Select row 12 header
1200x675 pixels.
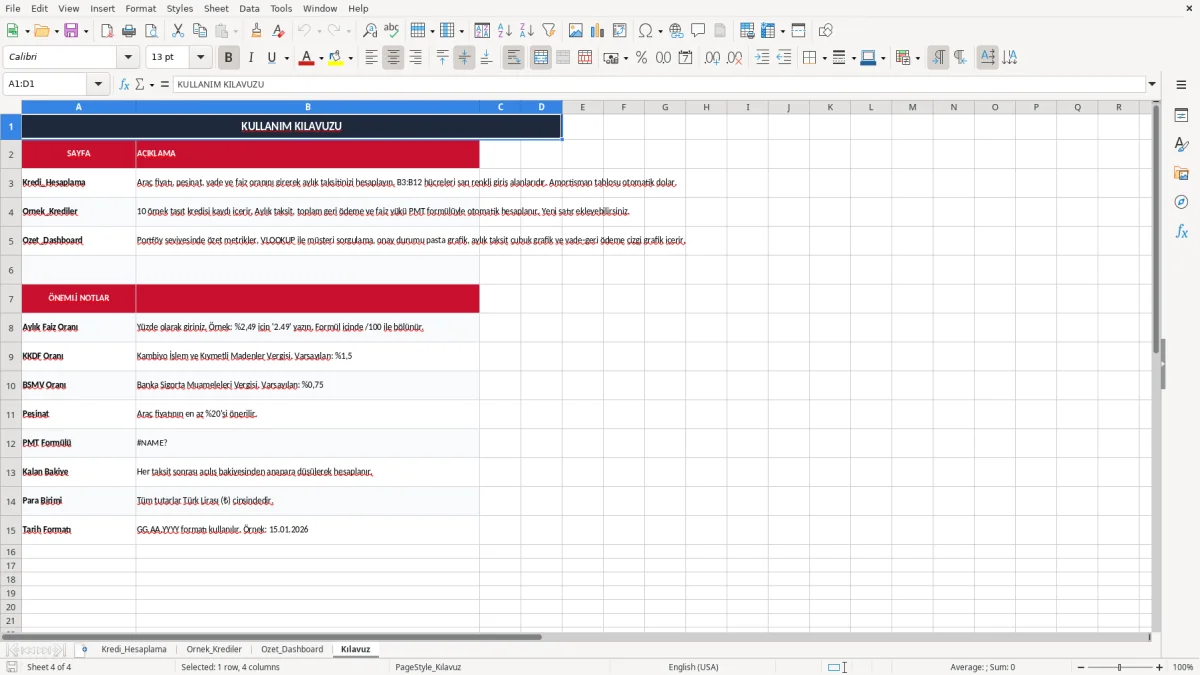[x=11, y=443]
